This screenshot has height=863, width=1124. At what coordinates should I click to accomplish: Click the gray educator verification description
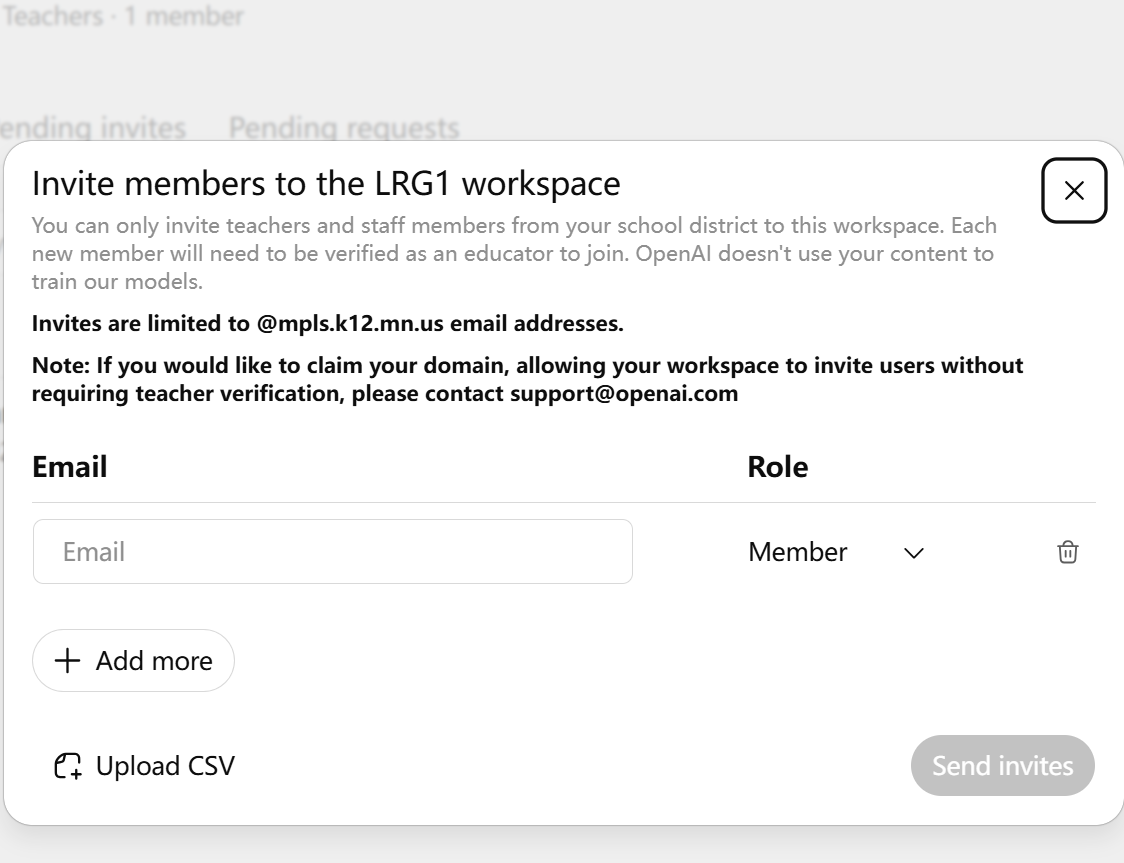(x=514, y=254)
